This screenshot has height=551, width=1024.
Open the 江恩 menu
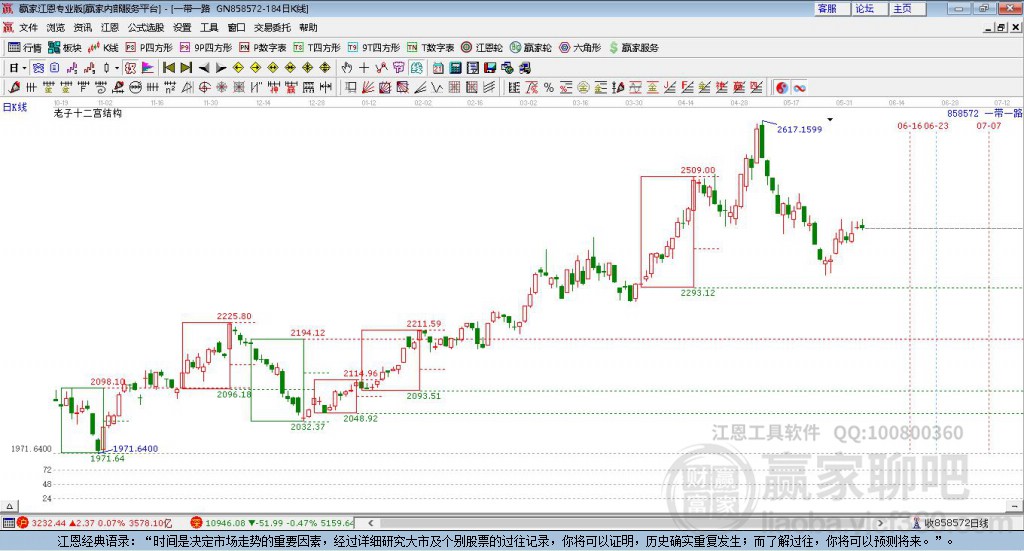tap(110, 27)
